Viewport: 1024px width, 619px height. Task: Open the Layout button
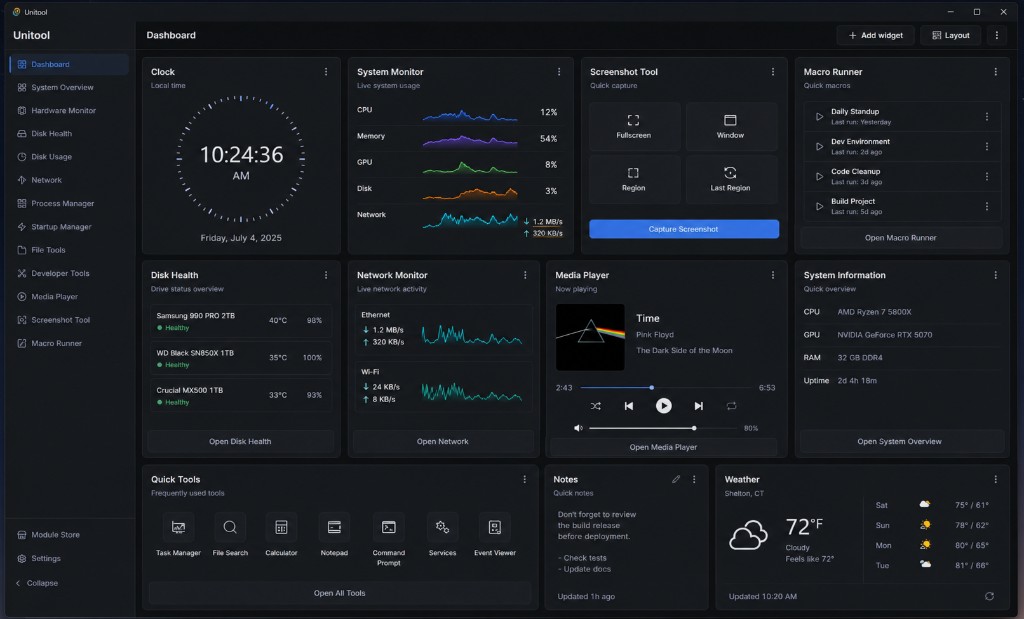(x=951, y=35)
